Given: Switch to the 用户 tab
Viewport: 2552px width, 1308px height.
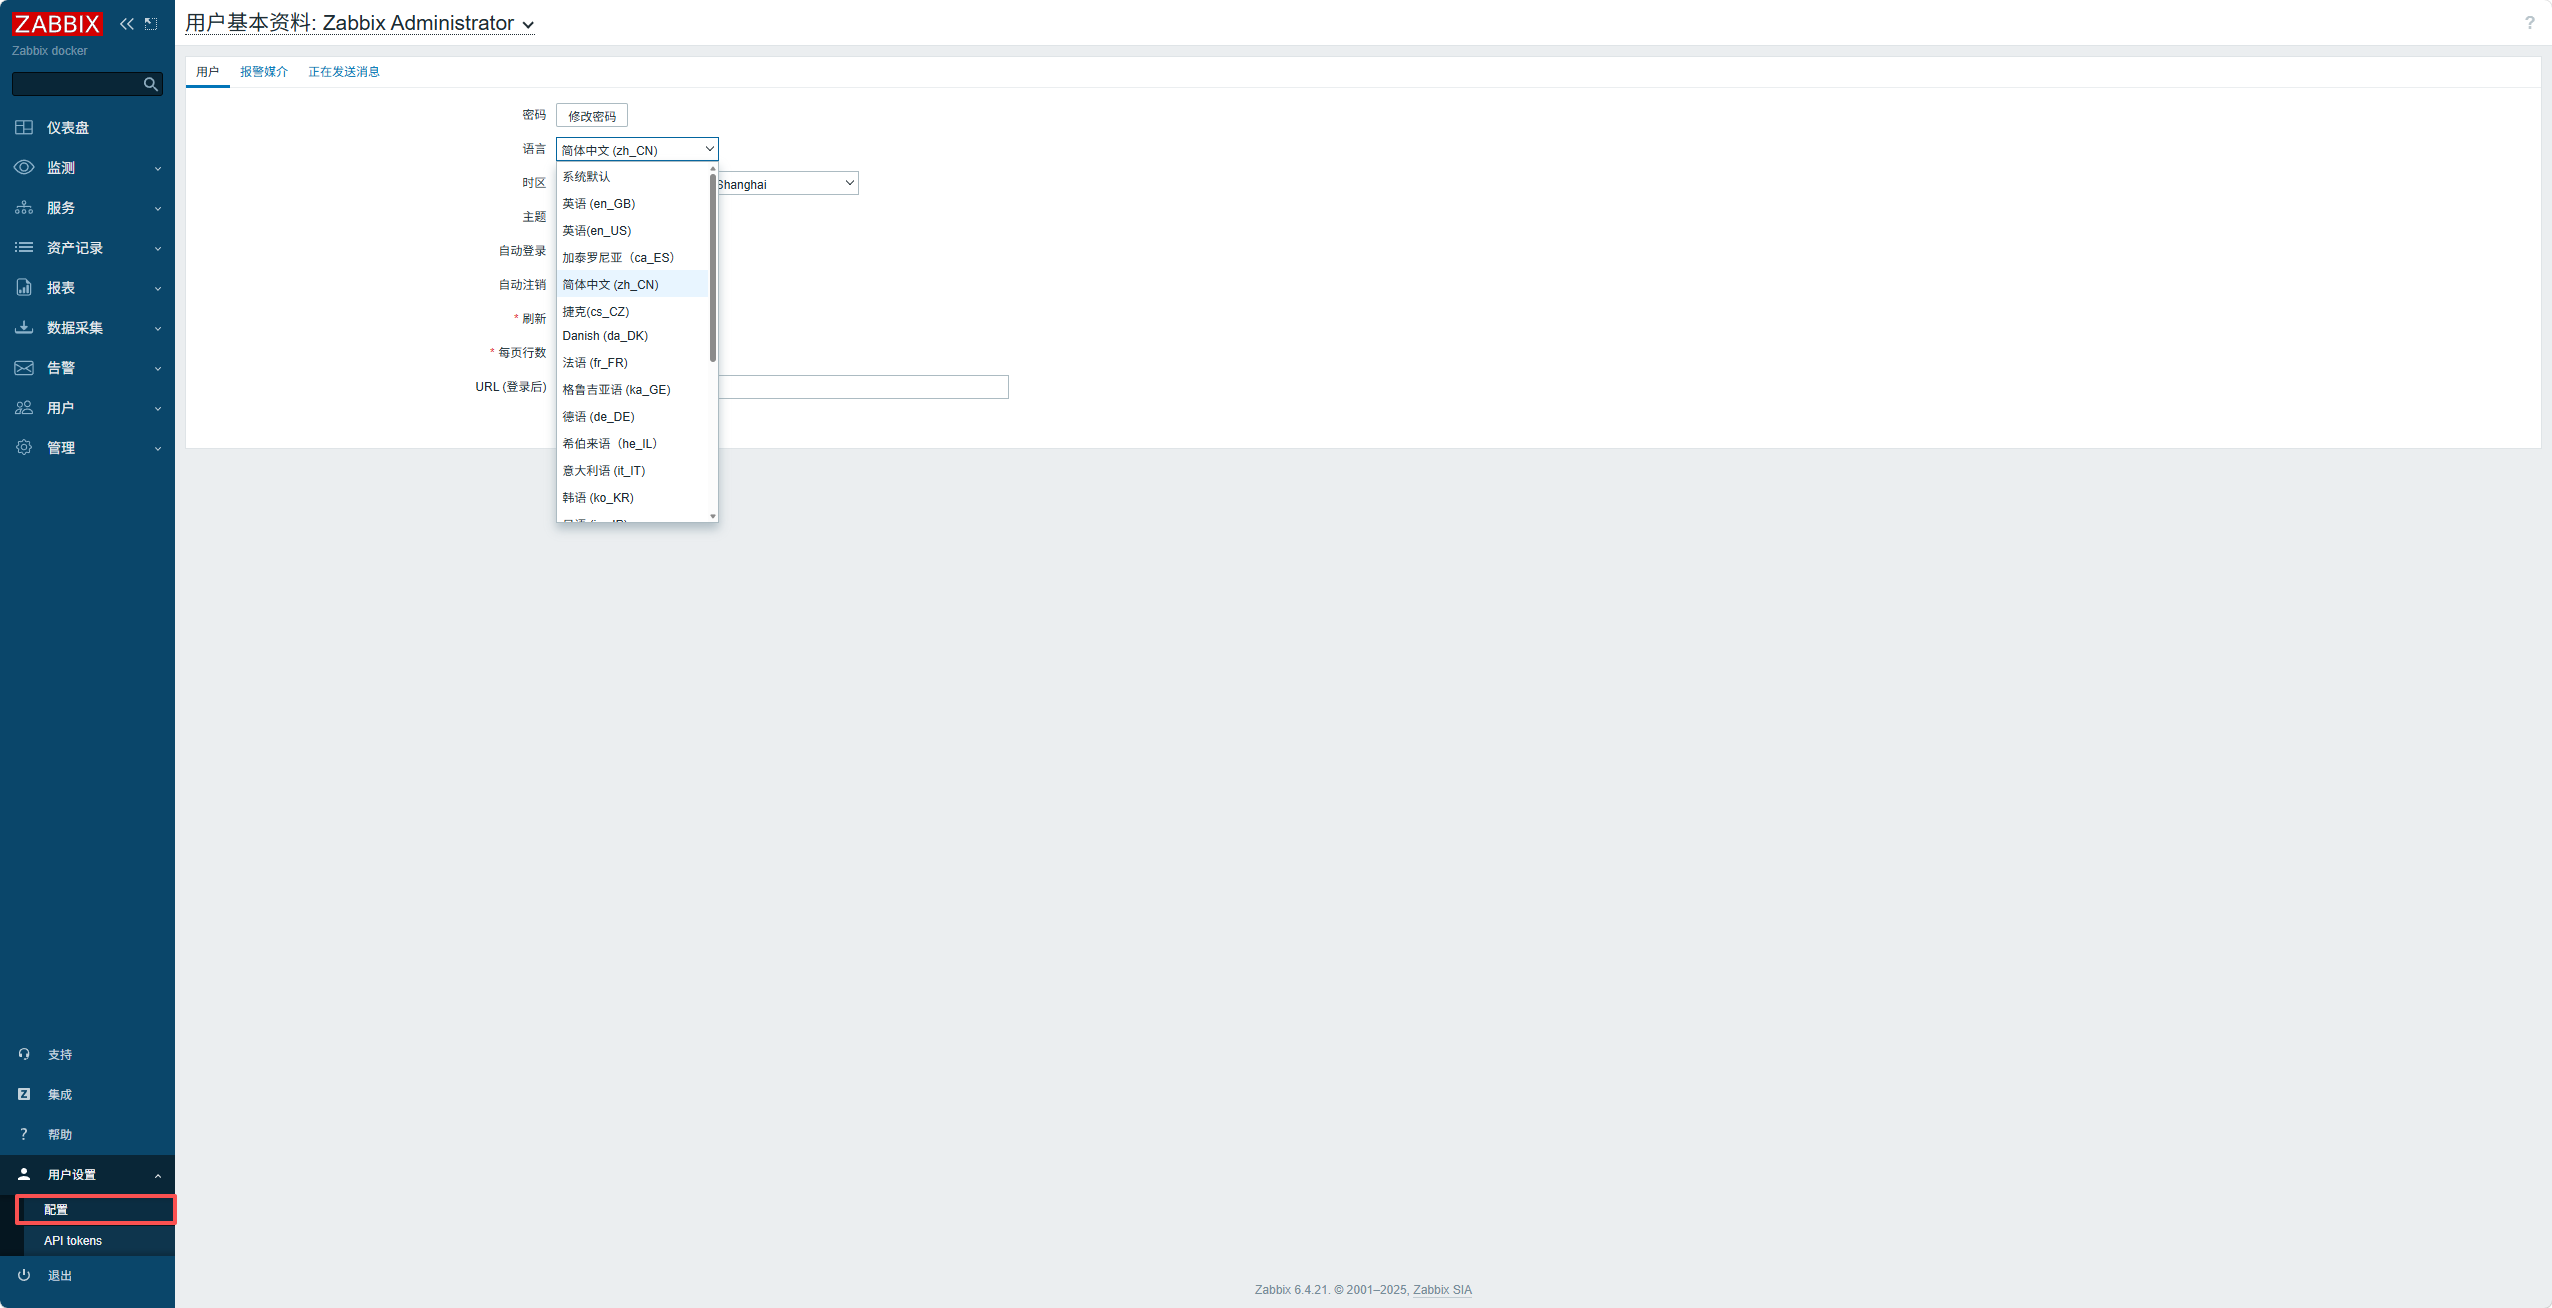Looking at the screenshot, I should [x=207, y=71].
